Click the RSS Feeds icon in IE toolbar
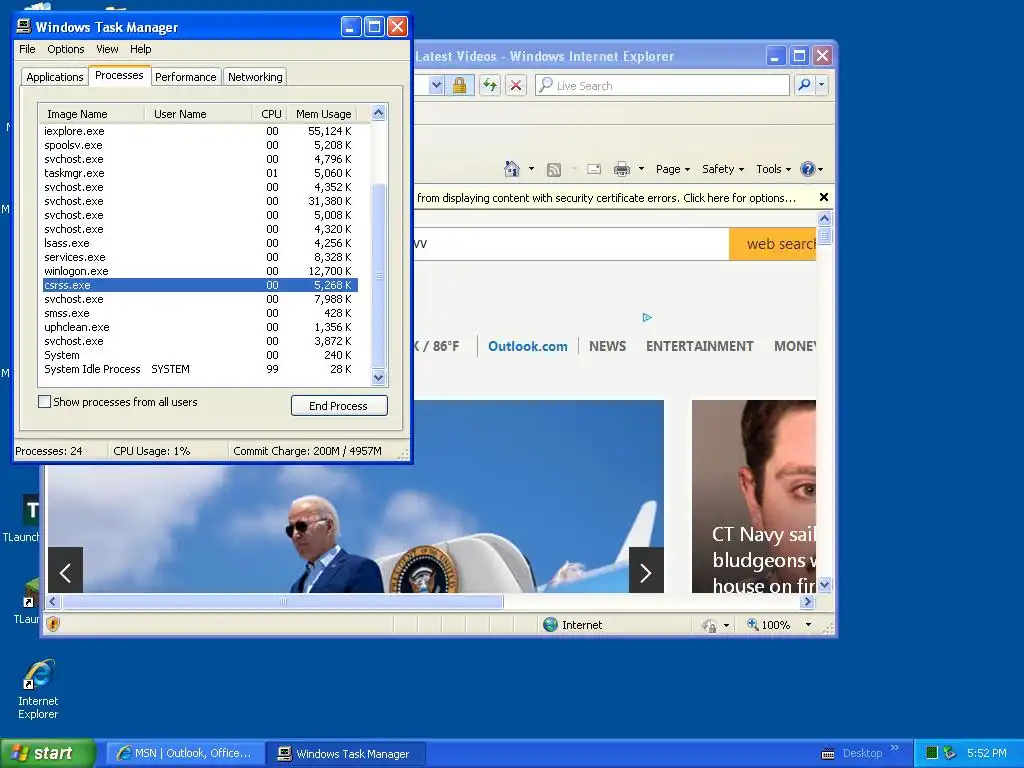 point(554,170)
